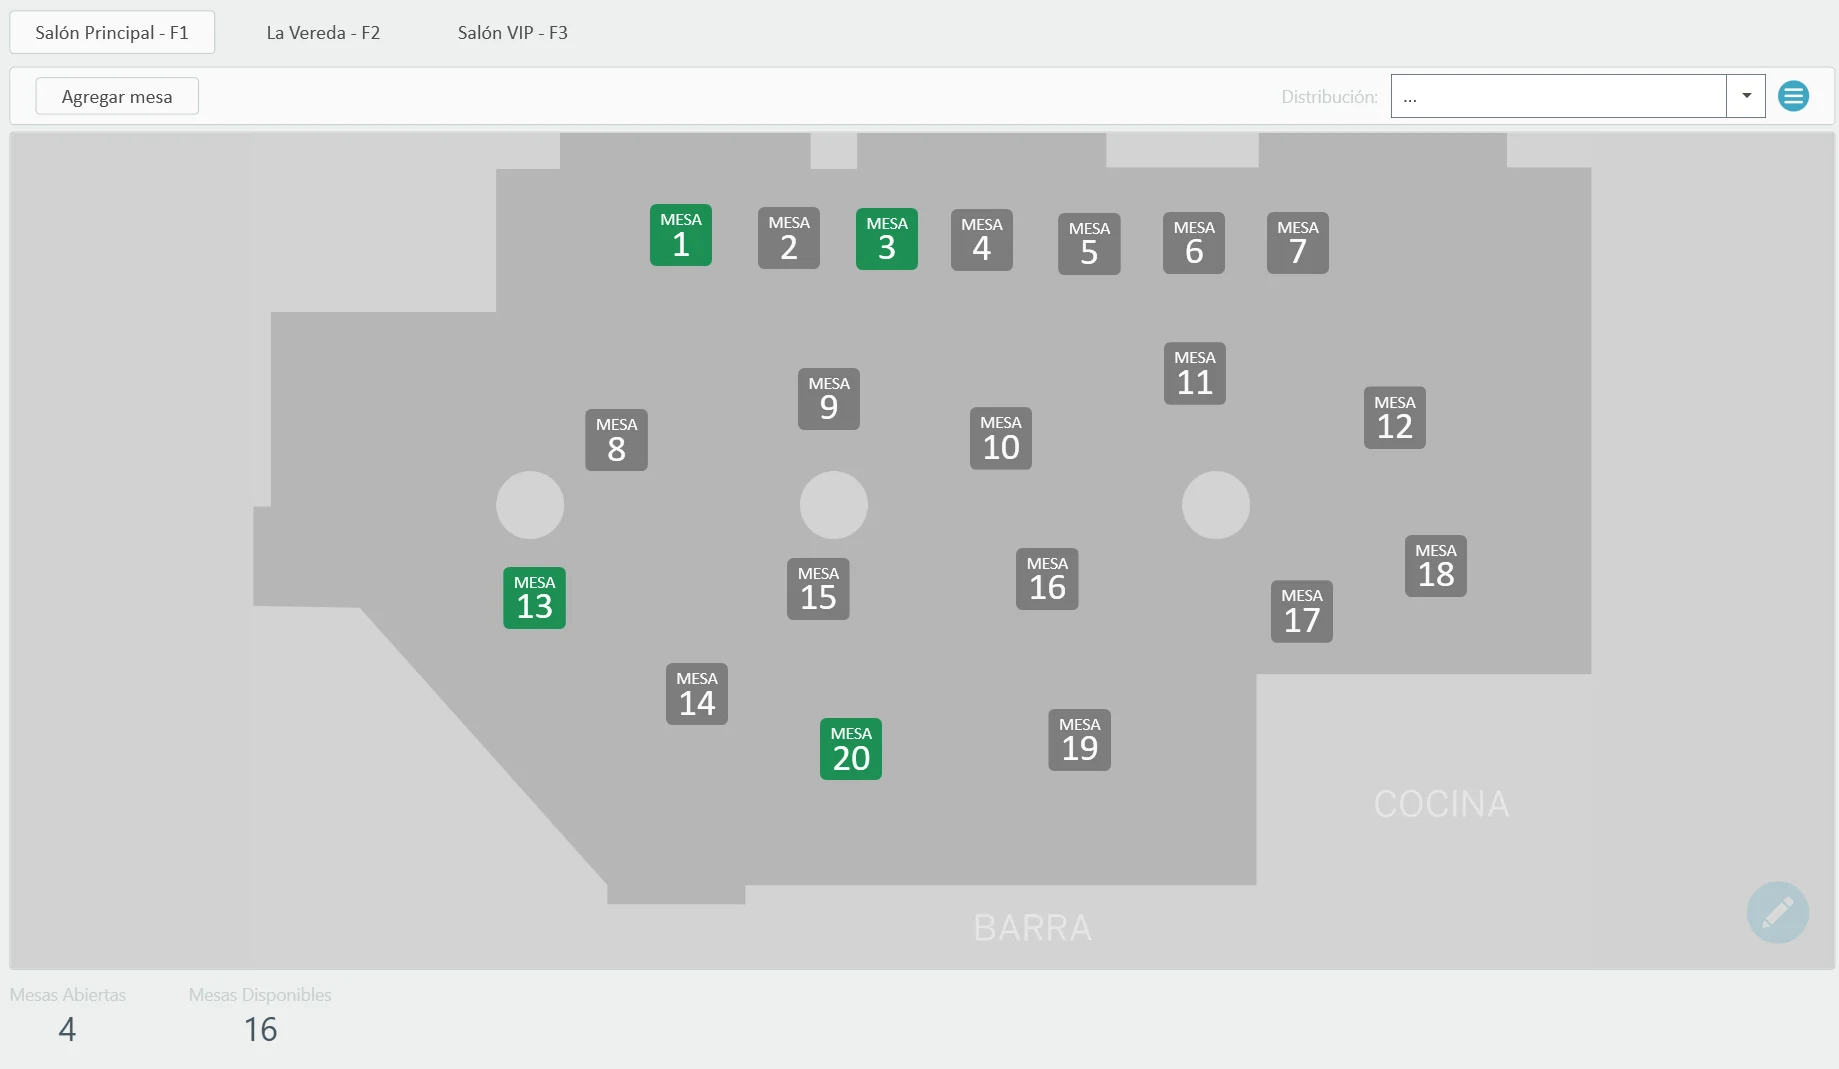Select the Mesa 15 table
Image resolution: width=1839 pixels, height=1069 pixels.
818,589
